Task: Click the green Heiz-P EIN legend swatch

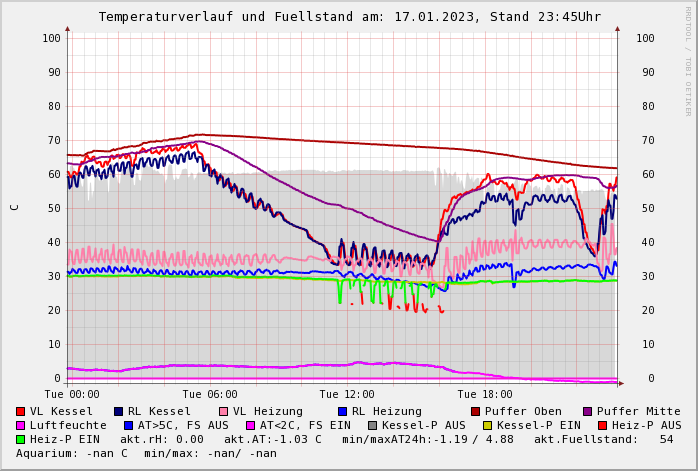Action: coord(20,439)
